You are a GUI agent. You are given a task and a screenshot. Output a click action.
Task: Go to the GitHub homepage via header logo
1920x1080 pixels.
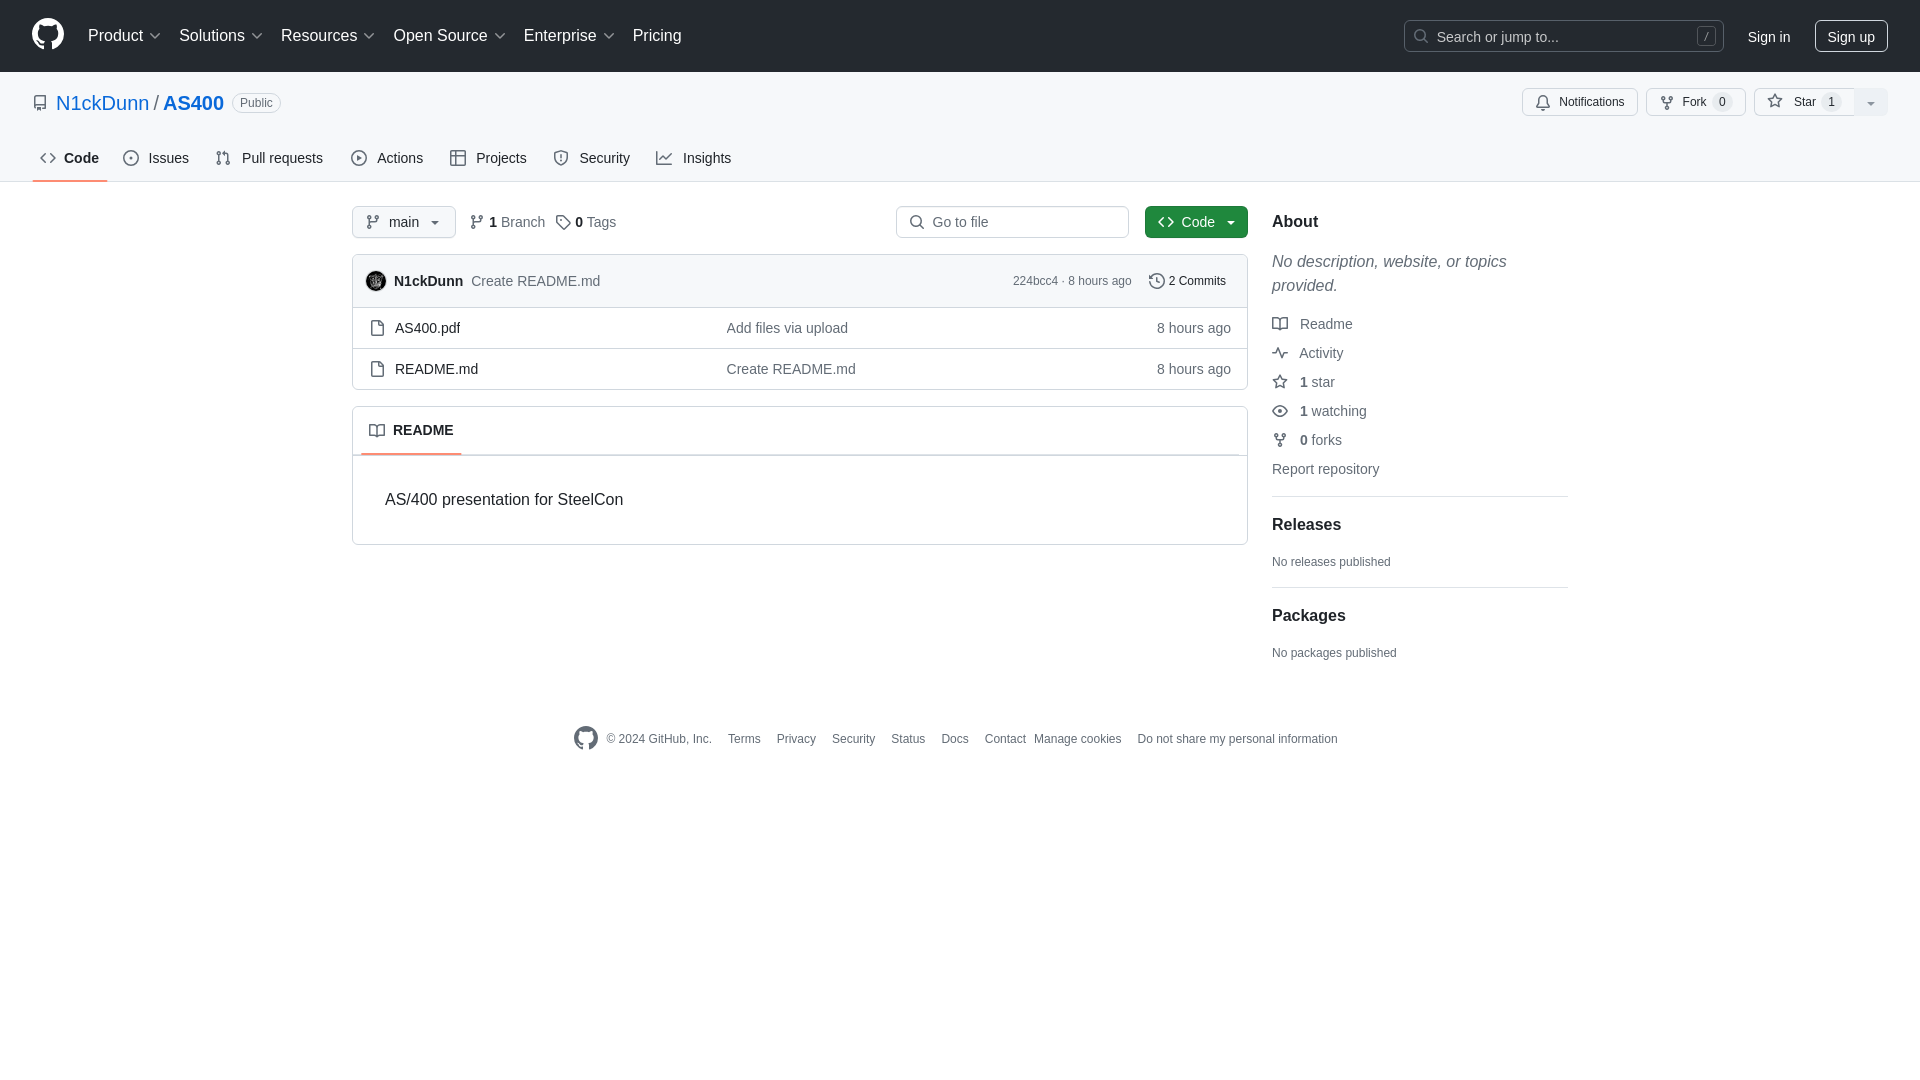pyautogui.click(x=48, y=35)
